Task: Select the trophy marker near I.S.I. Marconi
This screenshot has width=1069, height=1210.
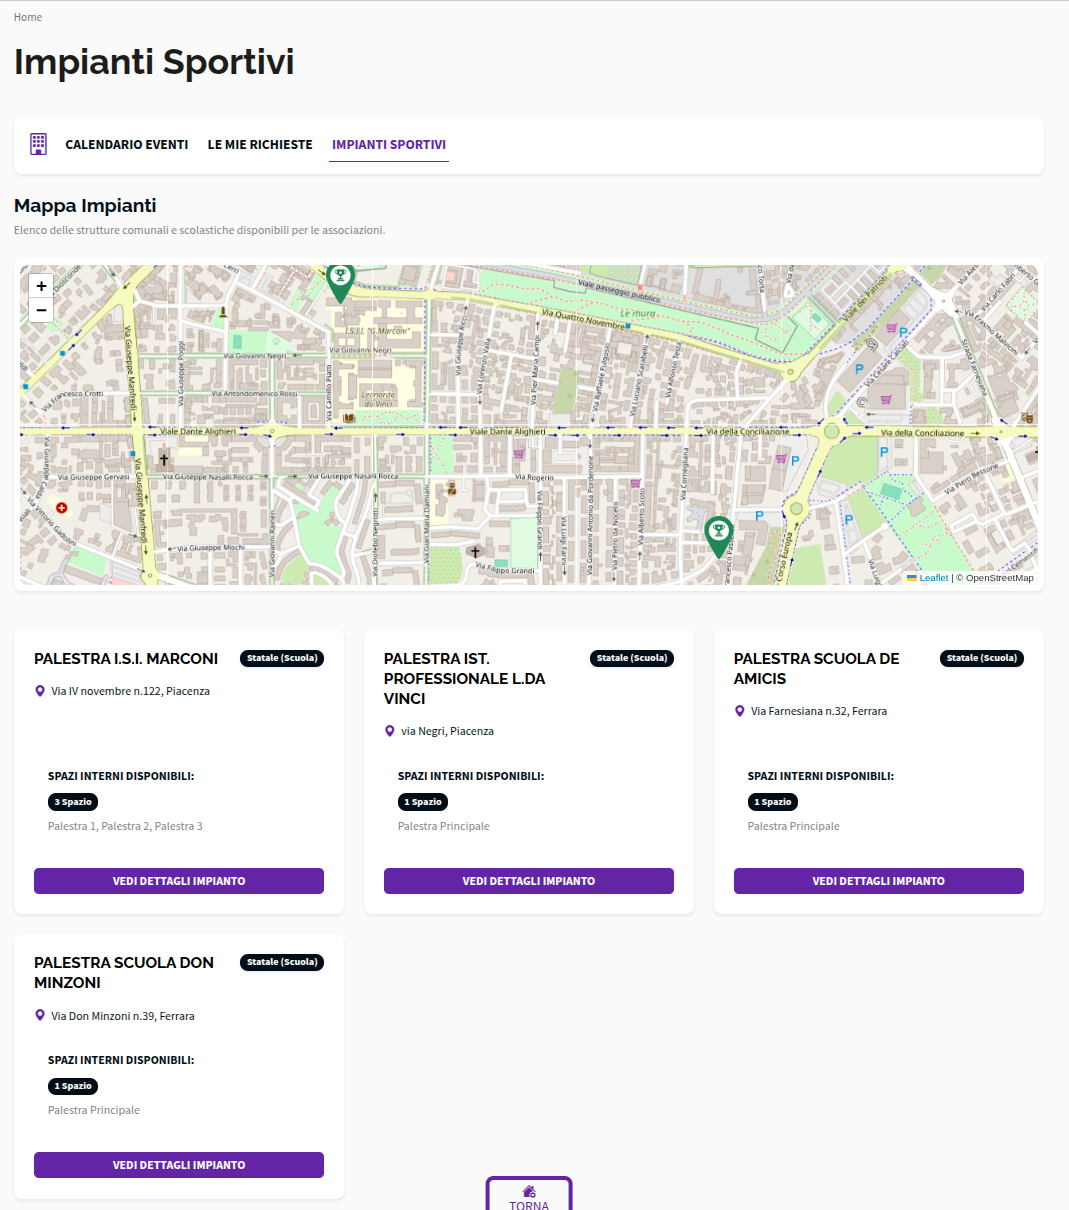Action: (340, 283)
